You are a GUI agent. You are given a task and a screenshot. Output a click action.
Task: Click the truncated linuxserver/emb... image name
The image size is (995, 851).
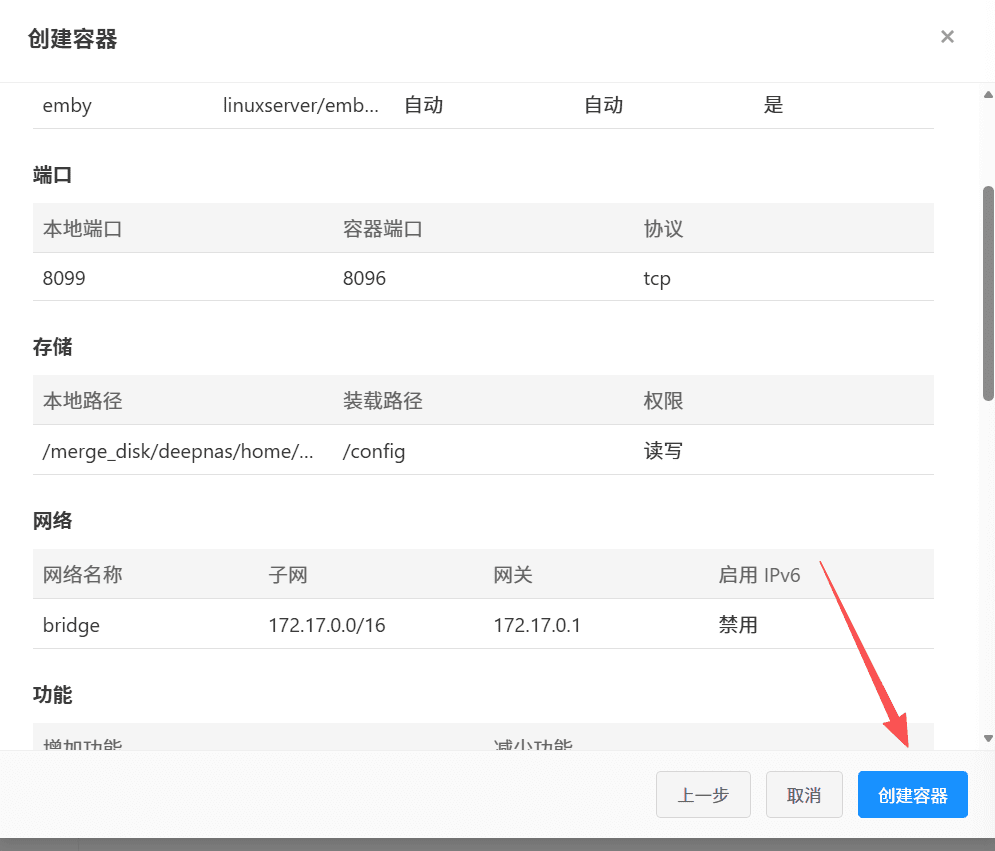[300, 105]
